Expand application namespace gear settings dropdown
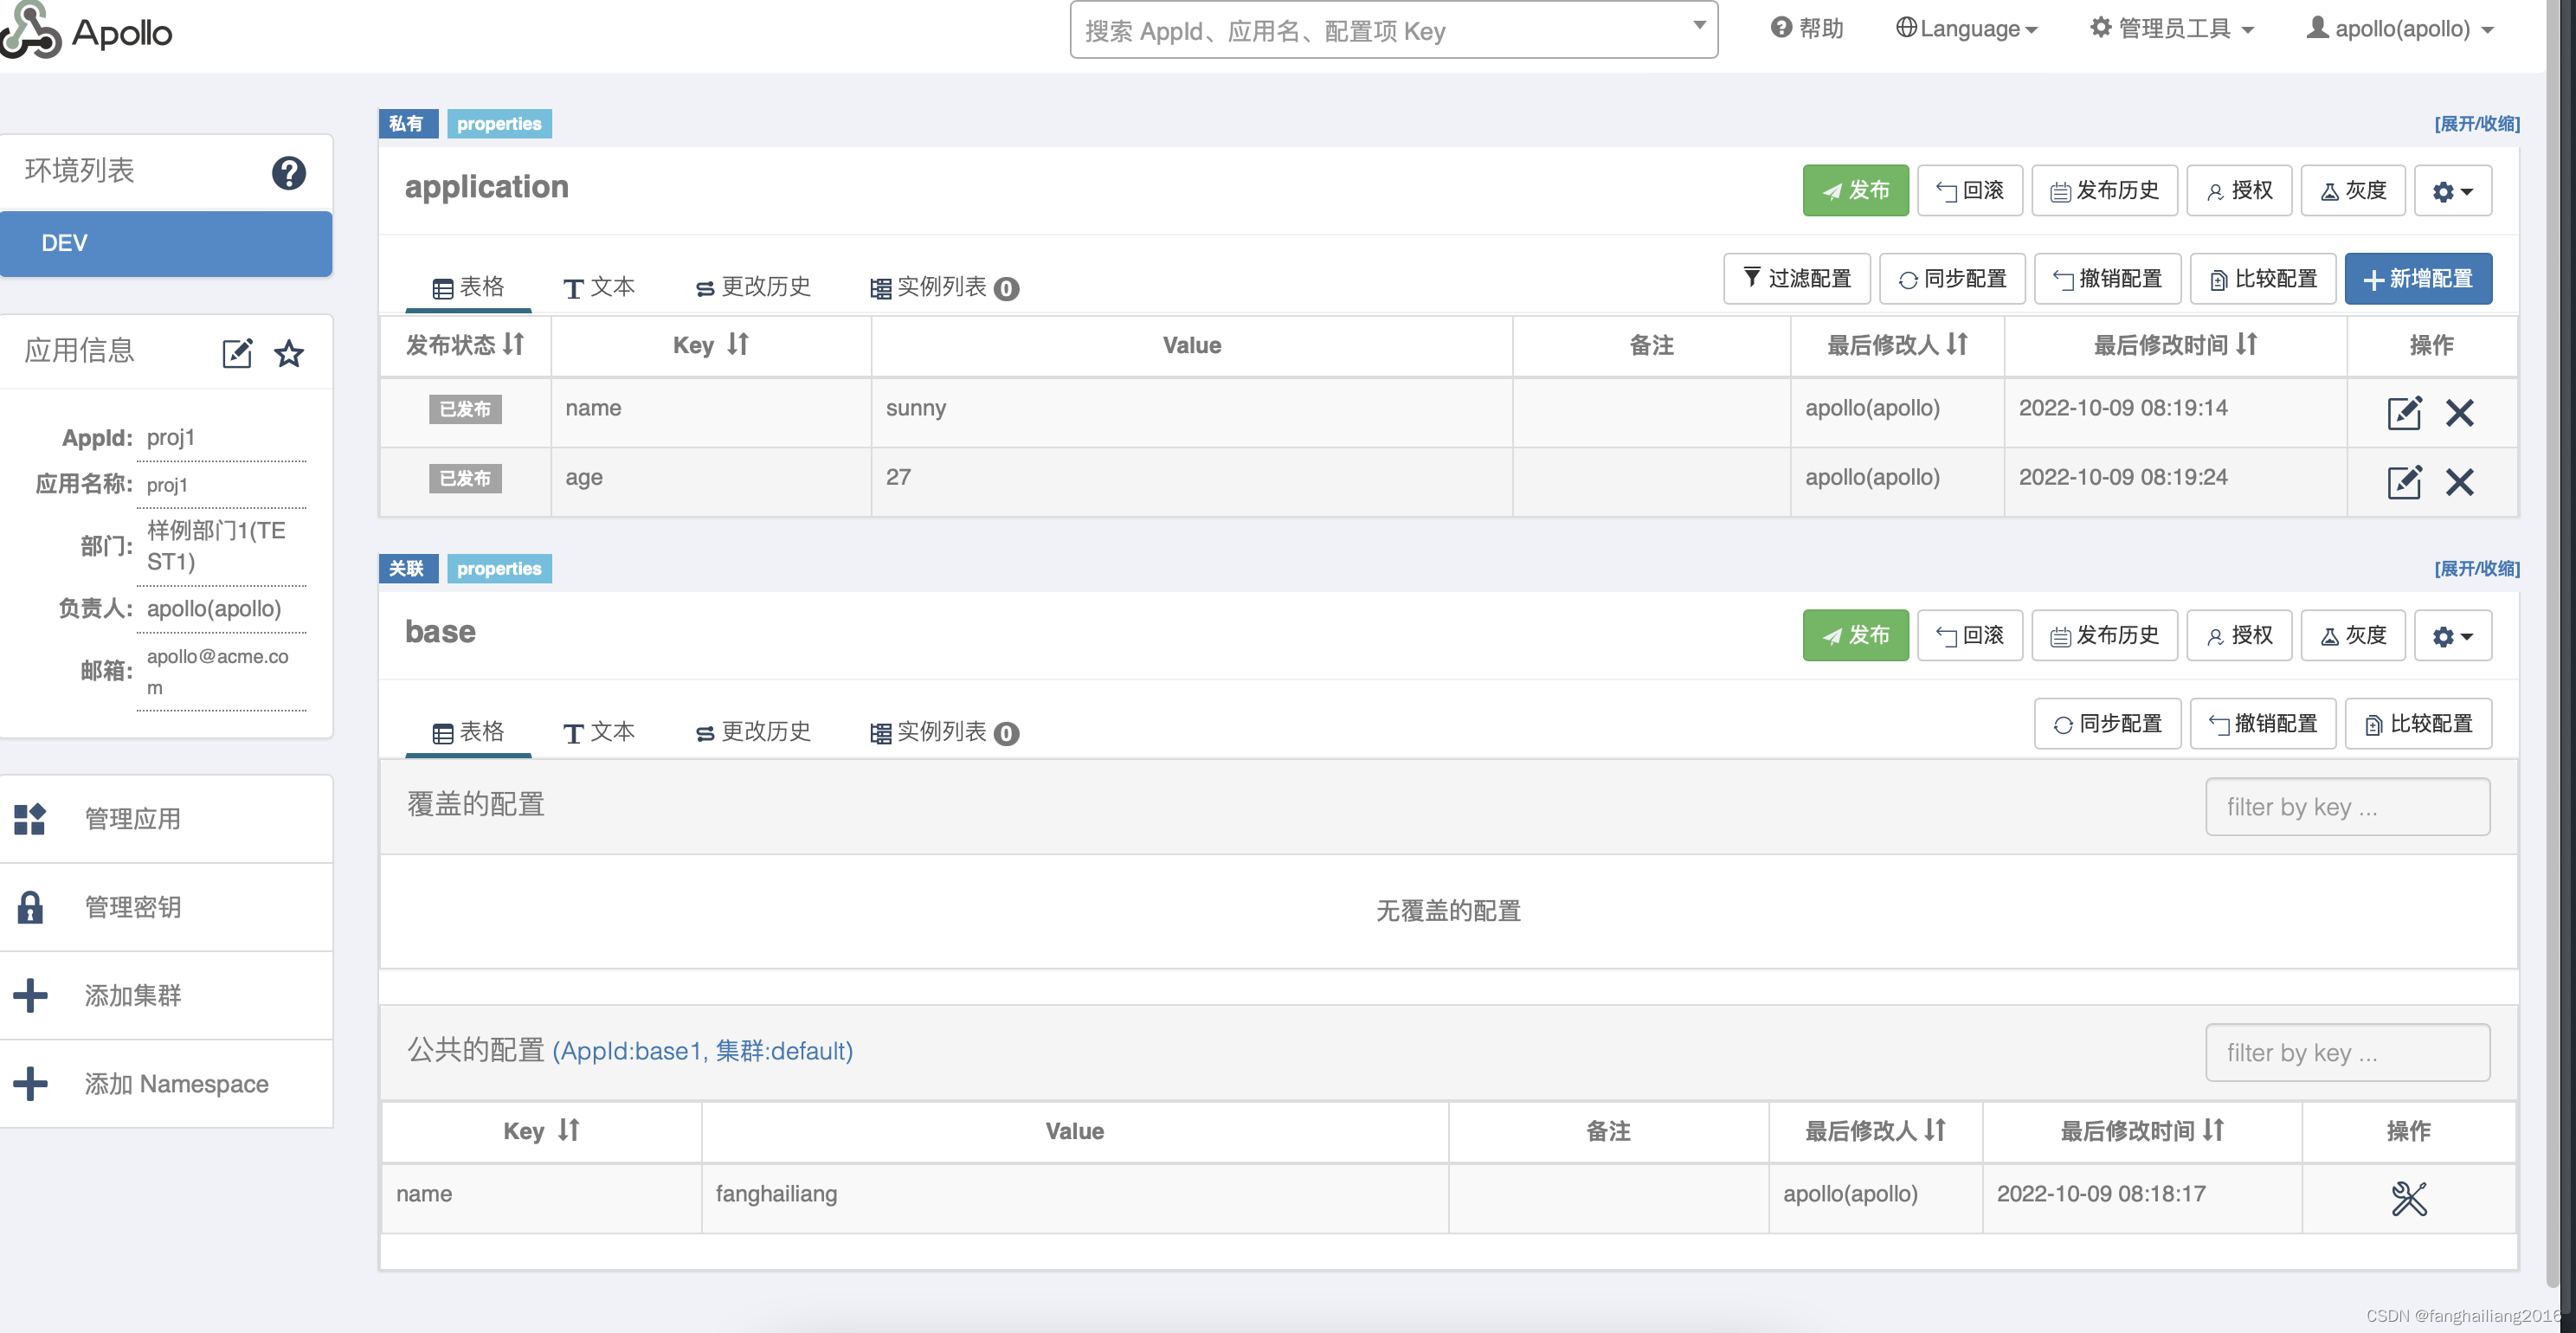The height and width of the screenshot is (1333, 2576). [2452, 191]
